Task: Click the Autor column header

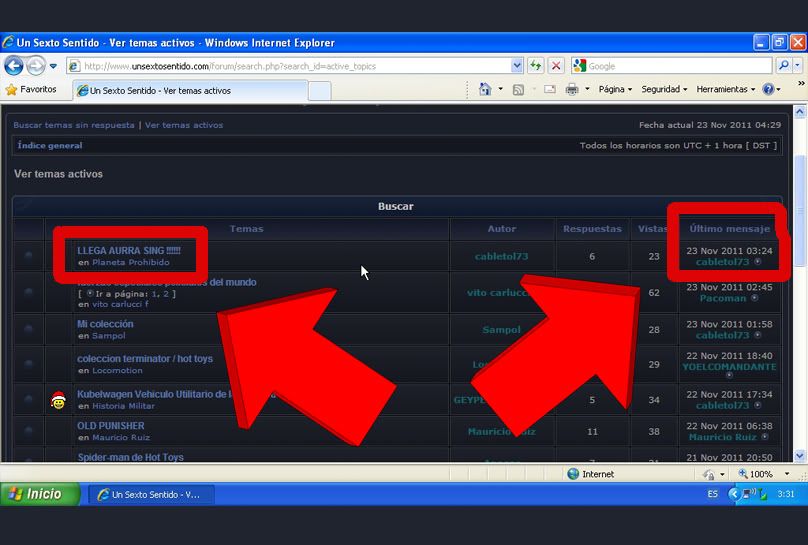Action: coord(502,229)
